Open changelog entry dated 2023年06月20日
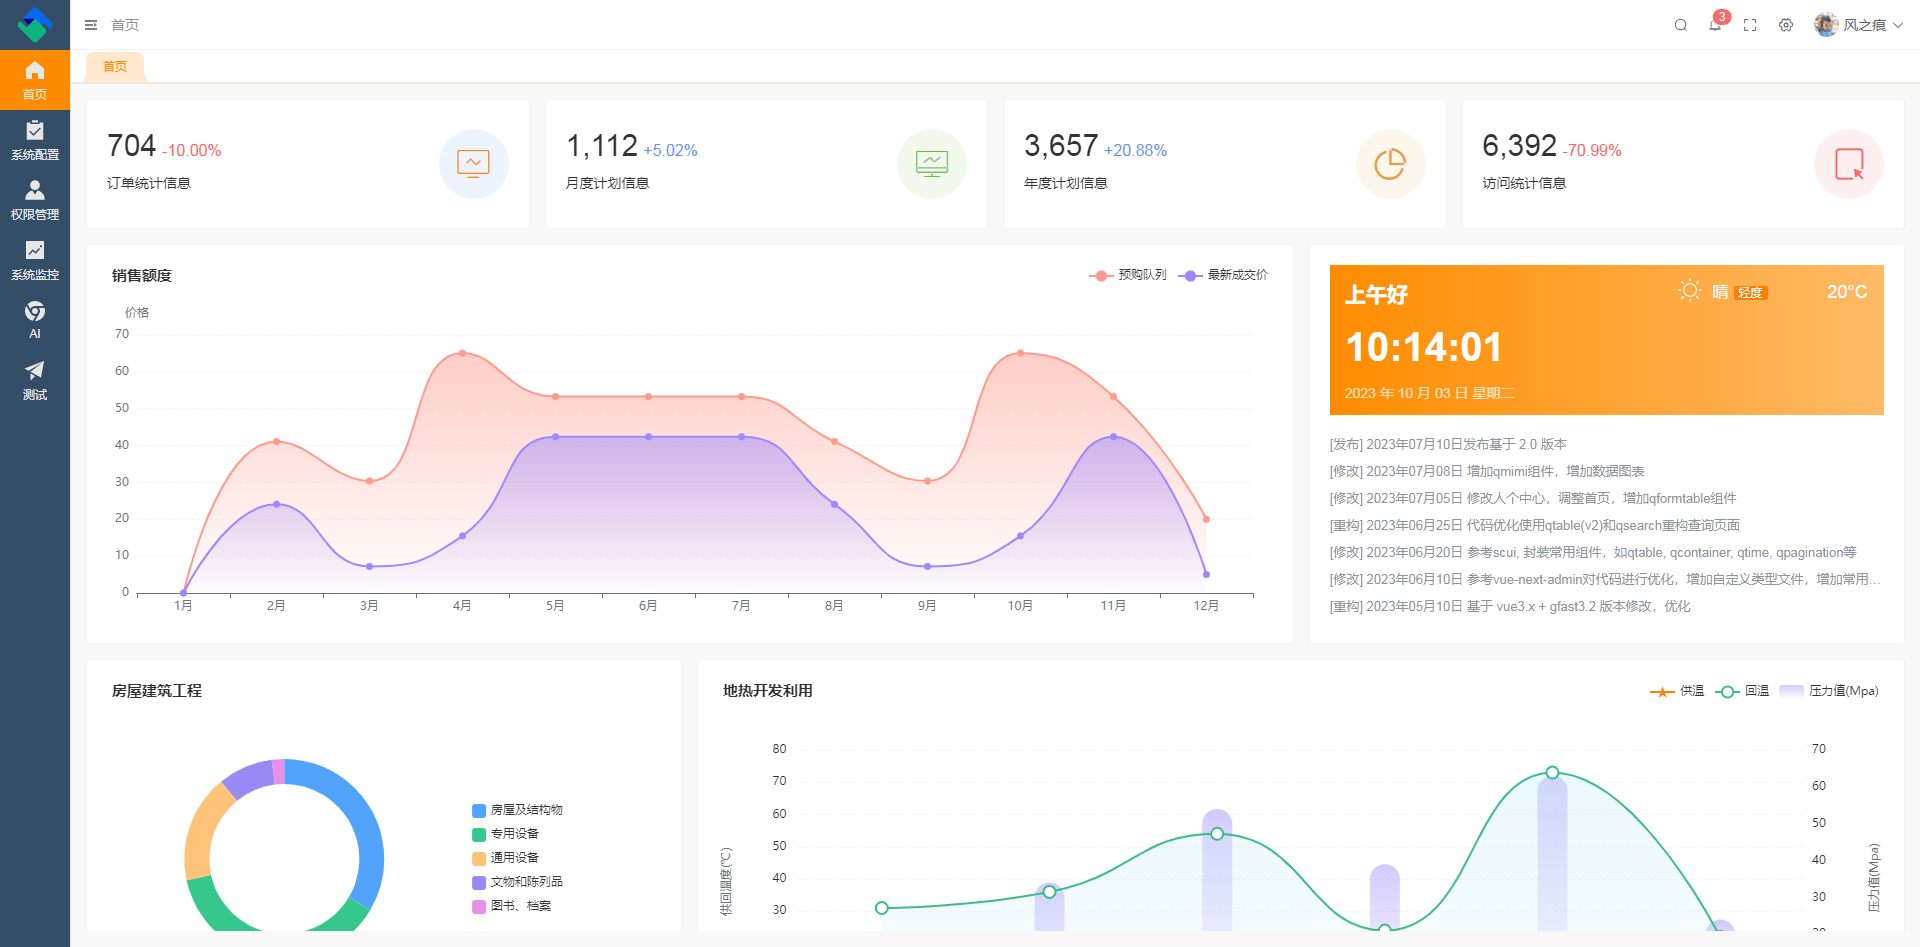 [x=1593, y=552]
